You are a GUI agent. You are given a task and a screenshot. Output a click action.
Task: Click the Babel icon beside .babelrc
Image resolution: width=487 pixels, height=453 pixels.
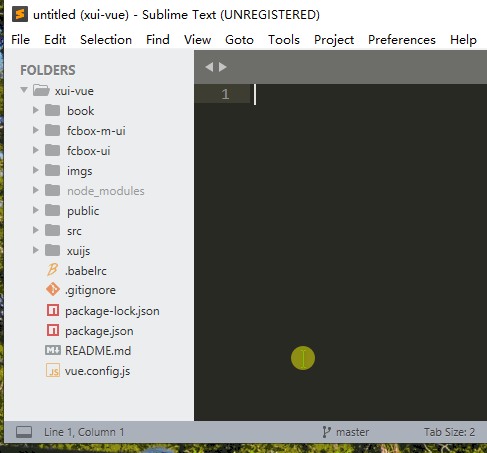[52, 270]
